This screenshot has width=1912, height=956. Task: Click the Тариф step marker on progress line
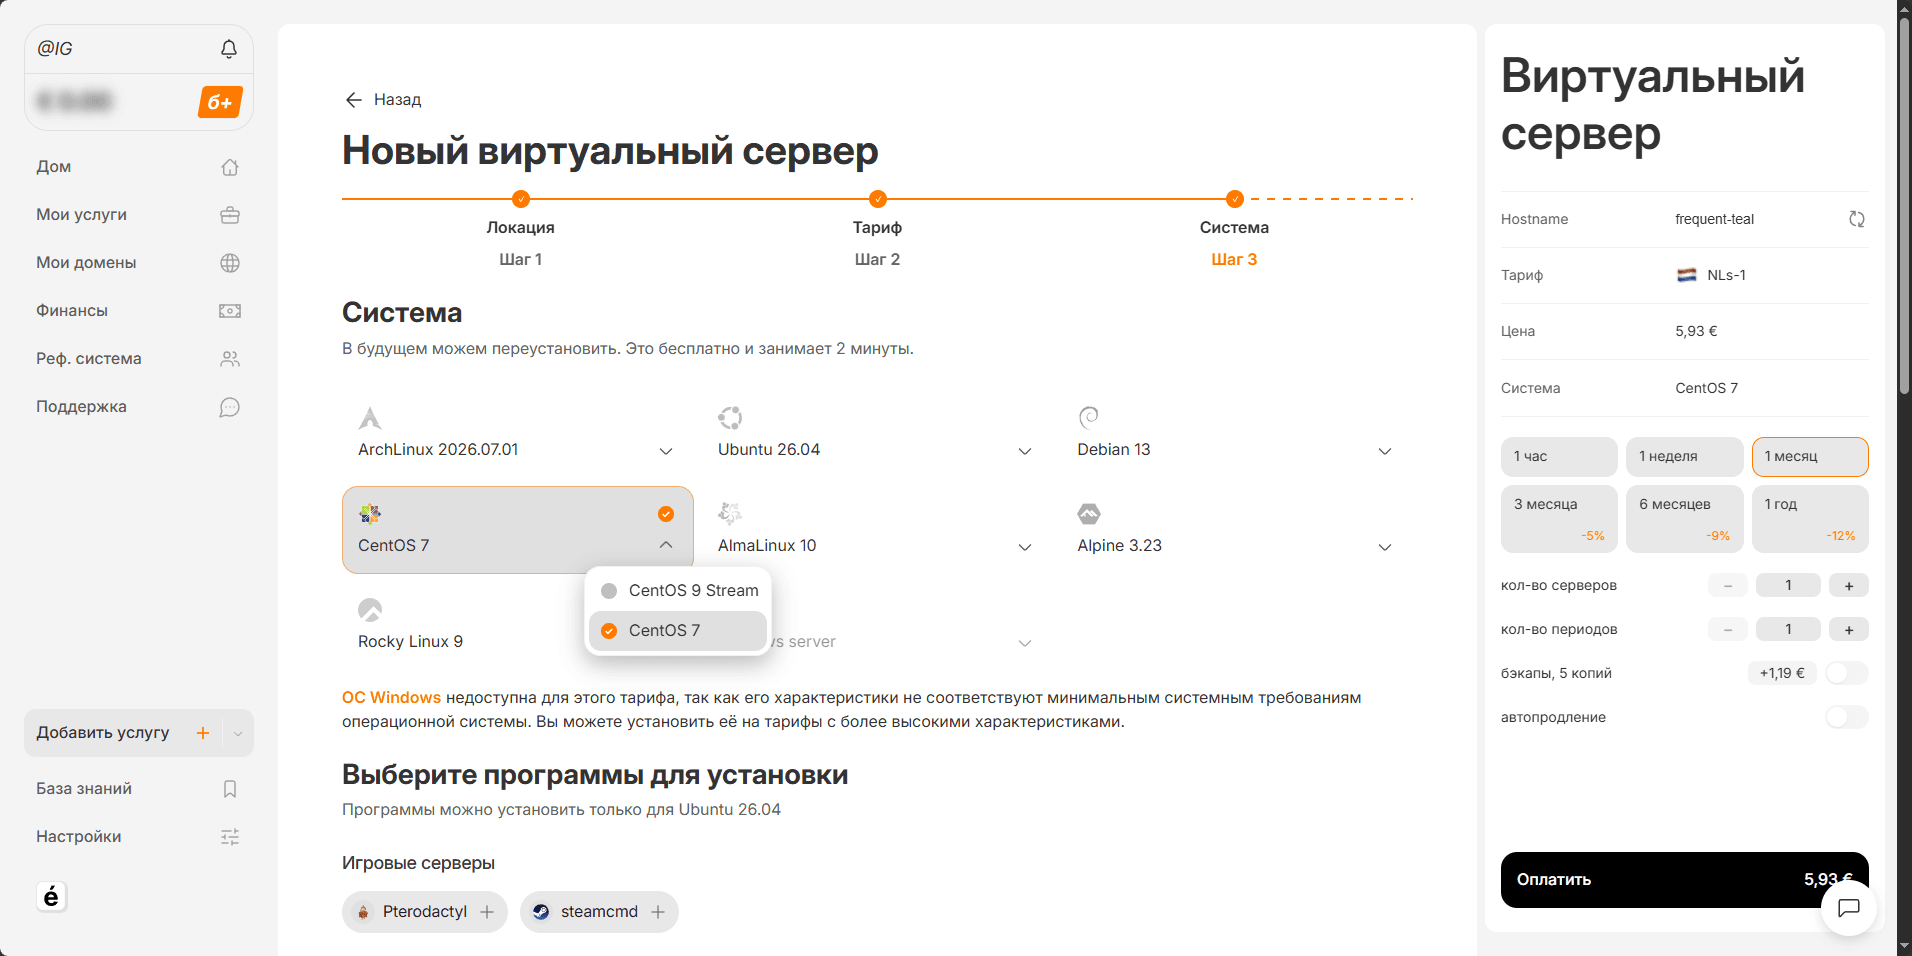point(878,199)
